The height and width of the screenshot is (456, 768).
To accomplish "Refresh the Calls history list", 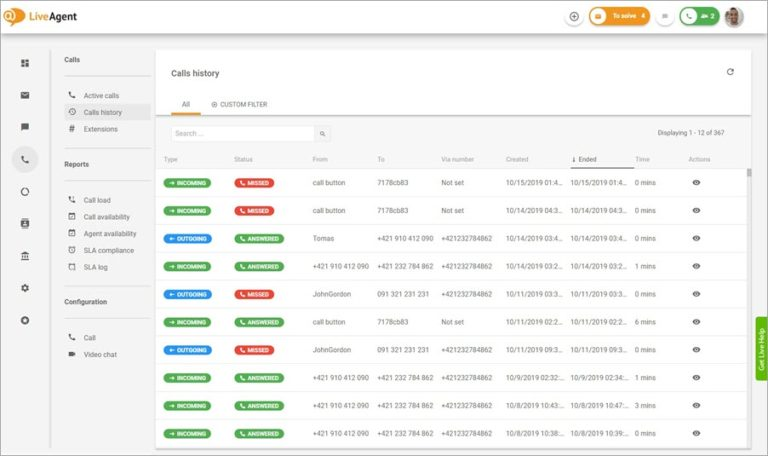I will (x=730, y=72).
